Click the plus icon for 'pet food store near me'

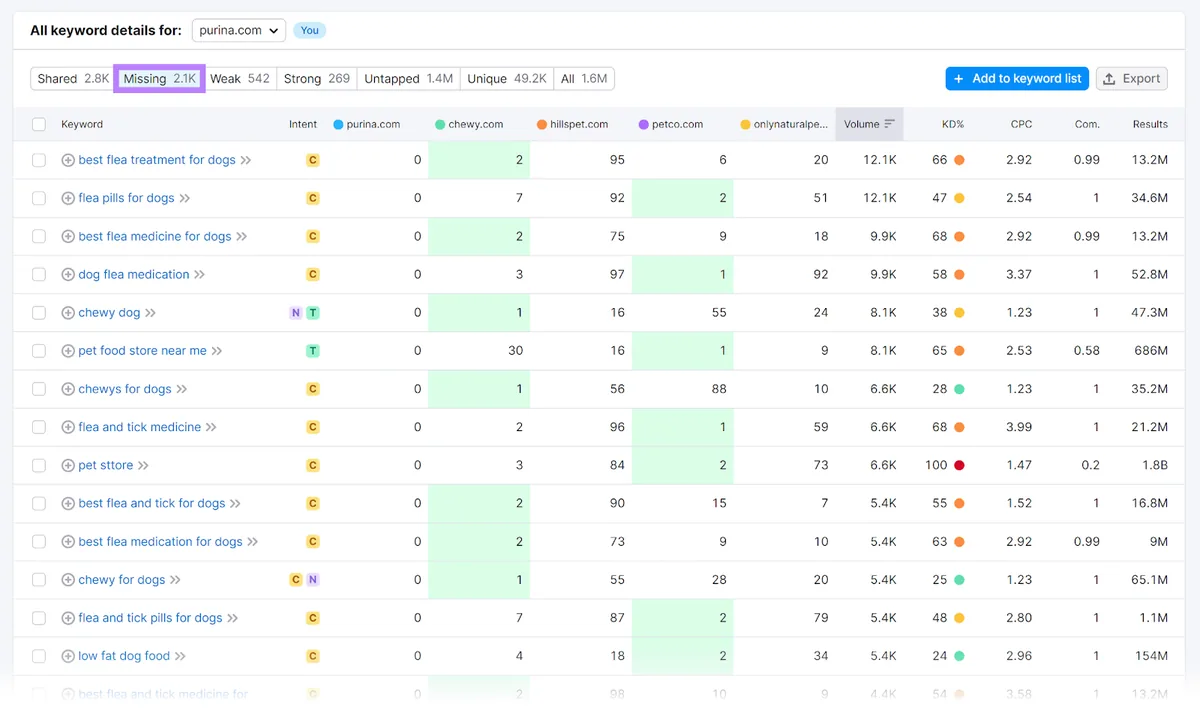click(68, 351)
